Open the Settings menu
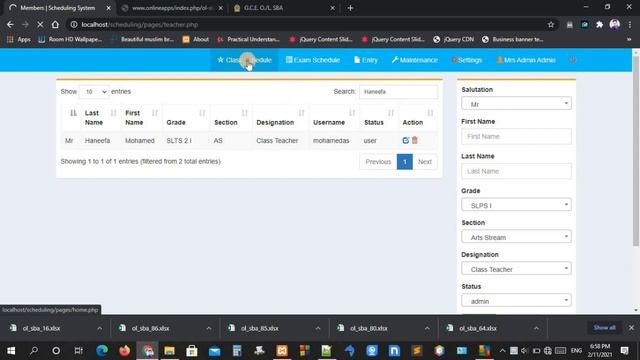Viewport: 640px width, 360px height. pyautogui.click(x=467, y=60)
